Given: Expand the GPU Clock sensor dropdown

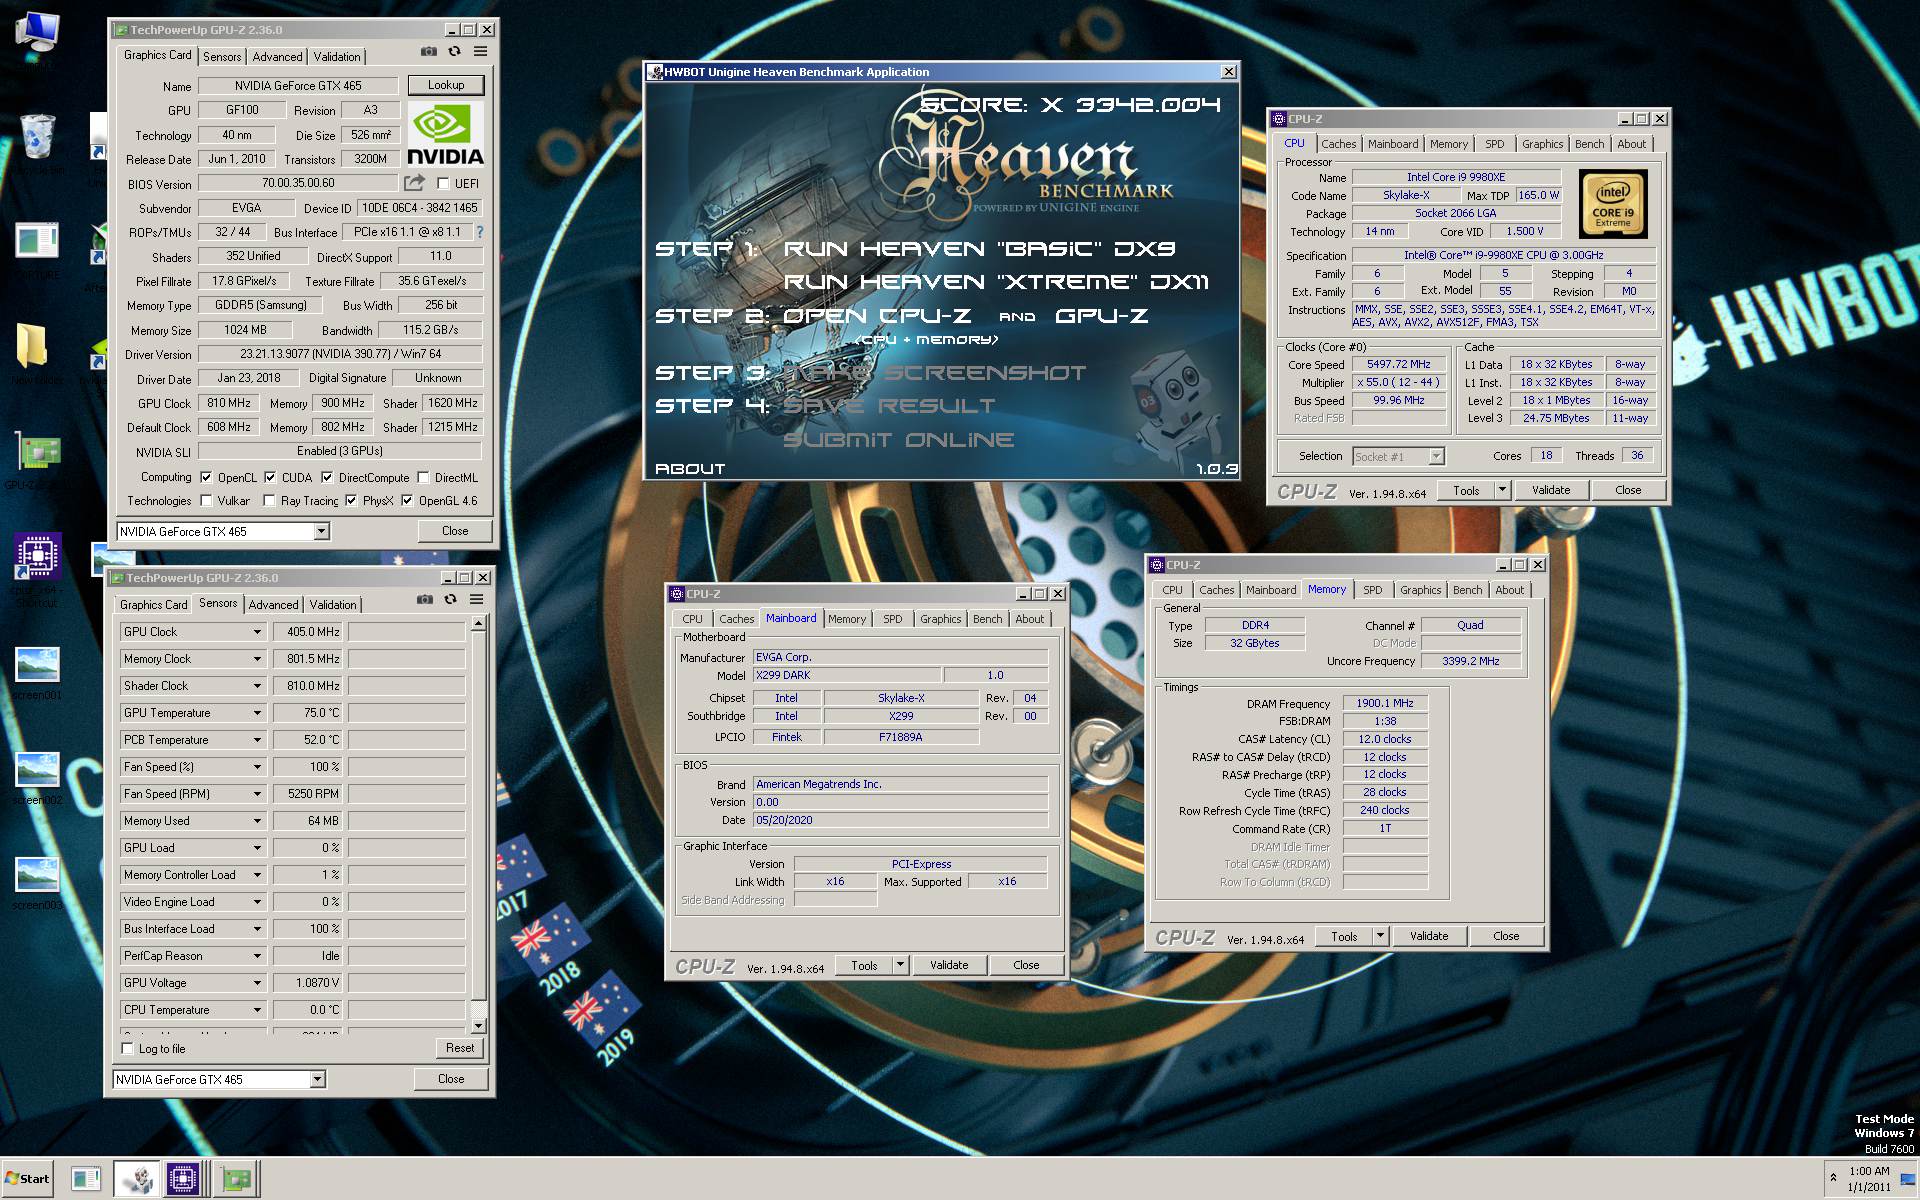Looking at the screenshot, I should (x=257, y=632).
